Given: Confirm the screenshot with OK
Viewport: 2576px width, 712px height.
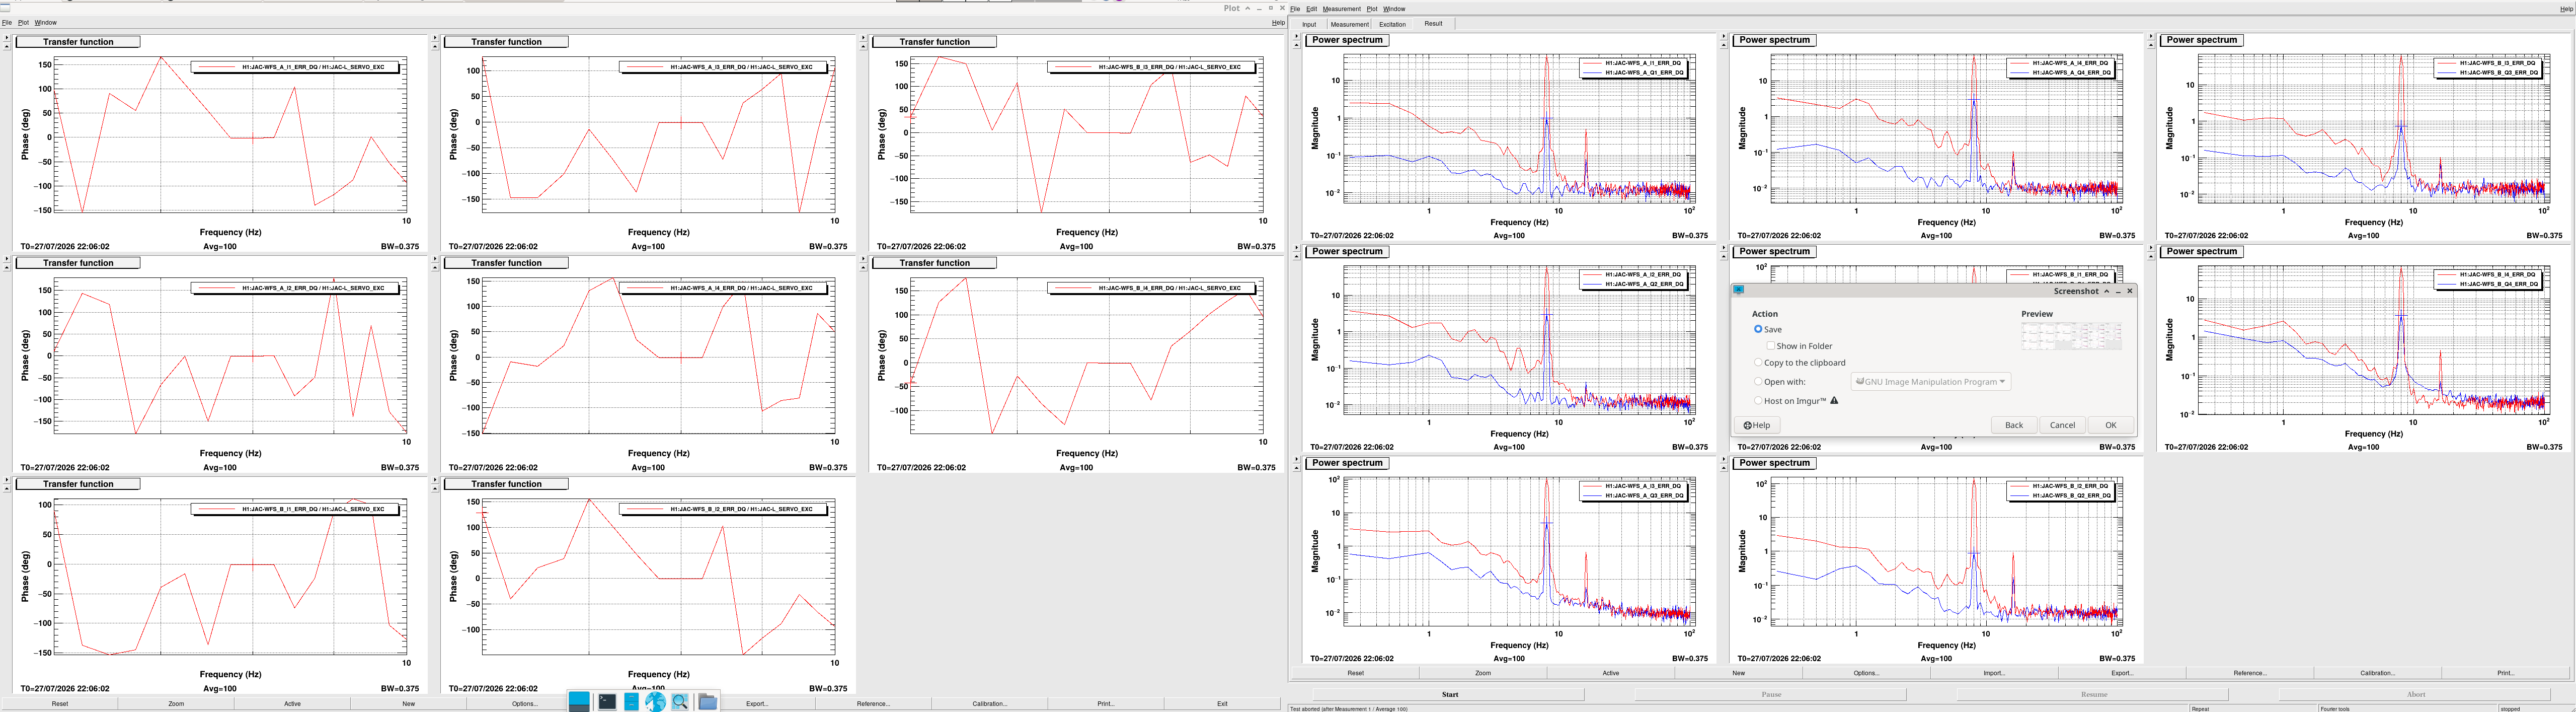Looking at the screenshot, I should [2111, 425].
